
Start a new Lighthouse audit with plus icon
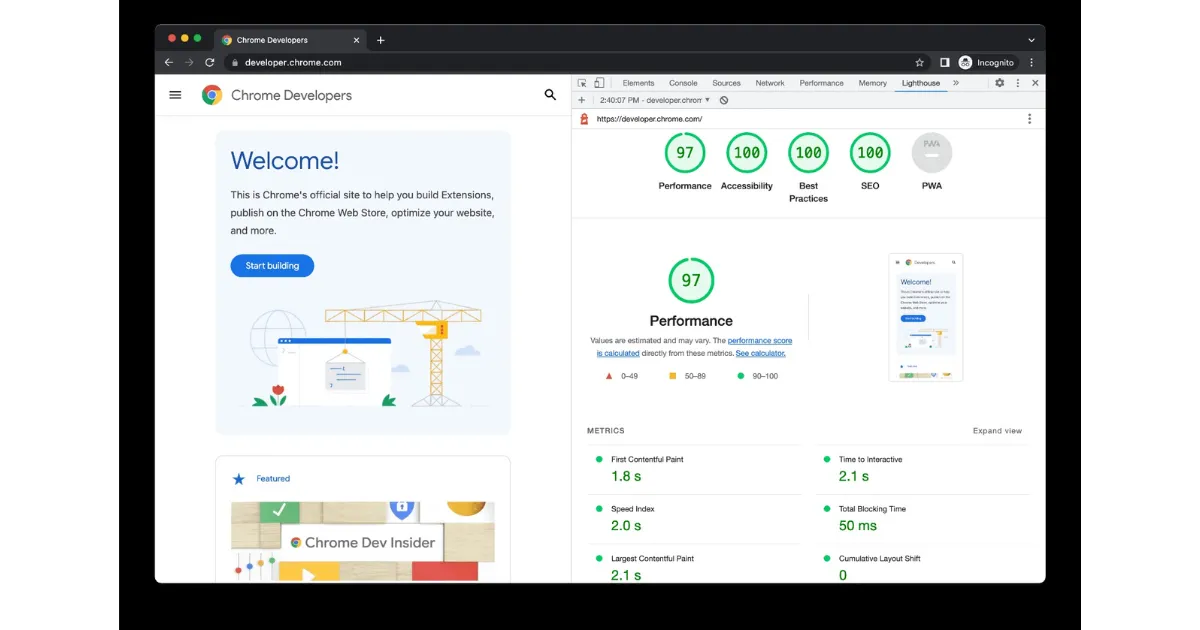581,100
